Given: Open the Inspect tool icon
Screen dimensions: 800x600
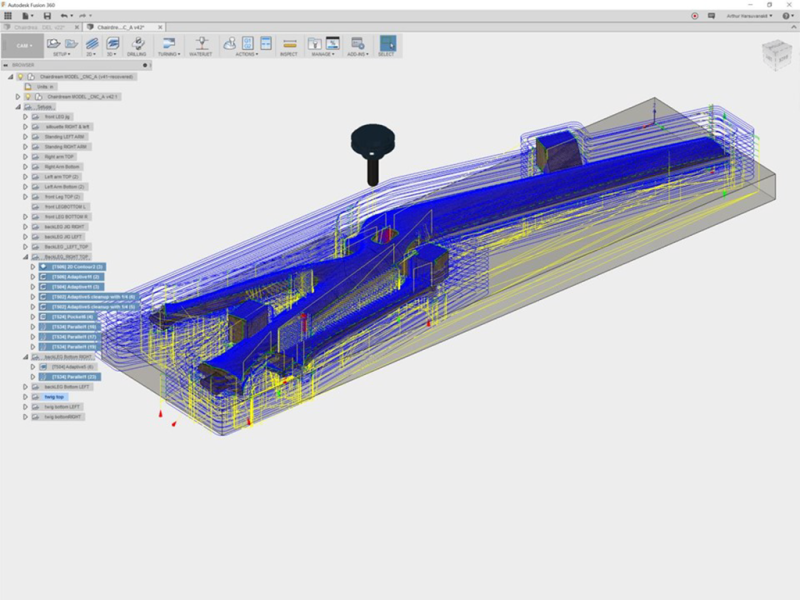Looking at the screenshot, I should click(x=289, y=43).
